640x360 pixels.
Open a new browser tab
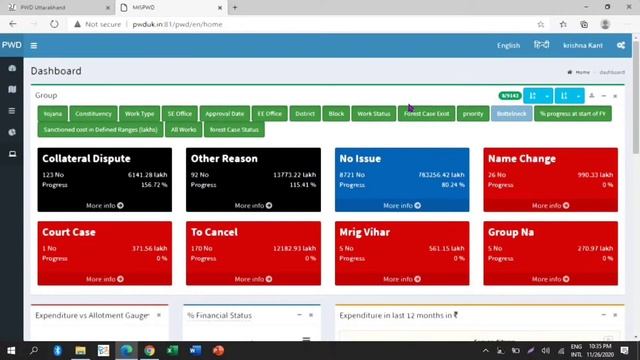[x=235, y=7]
